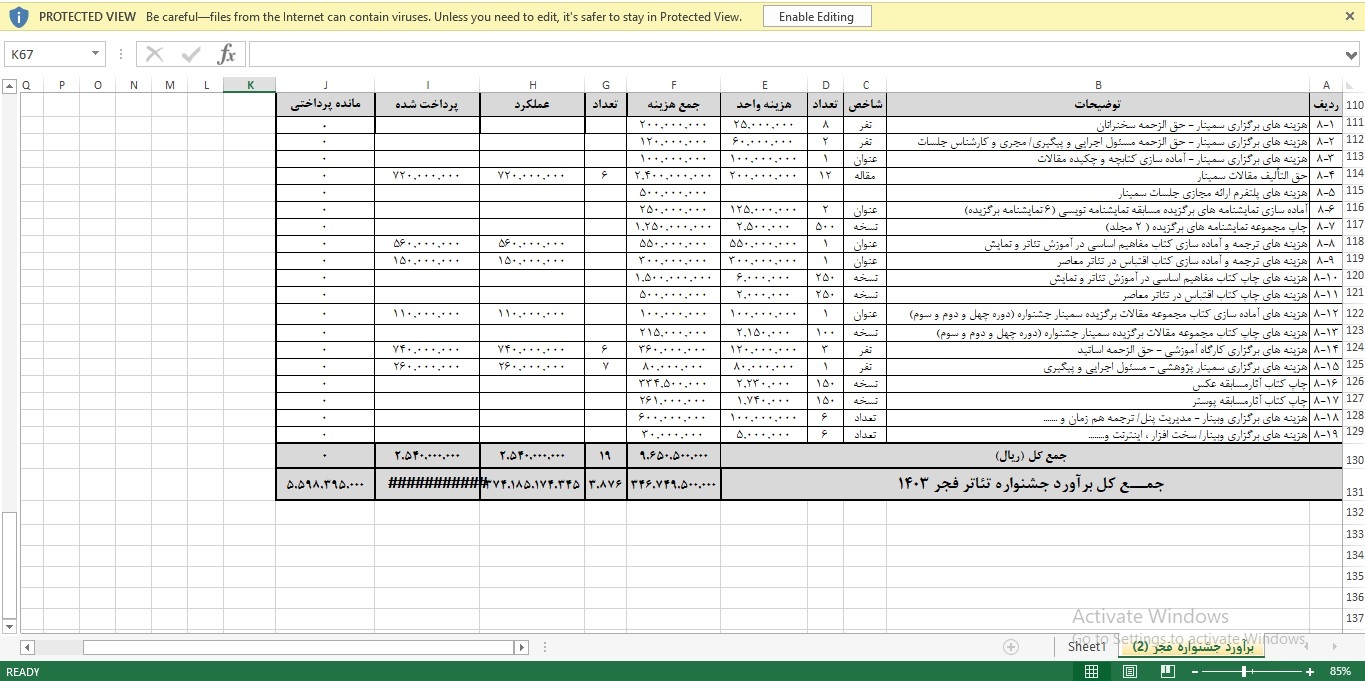
Task: Click the zoom in plus button
Action: [x=1310, y=672]
